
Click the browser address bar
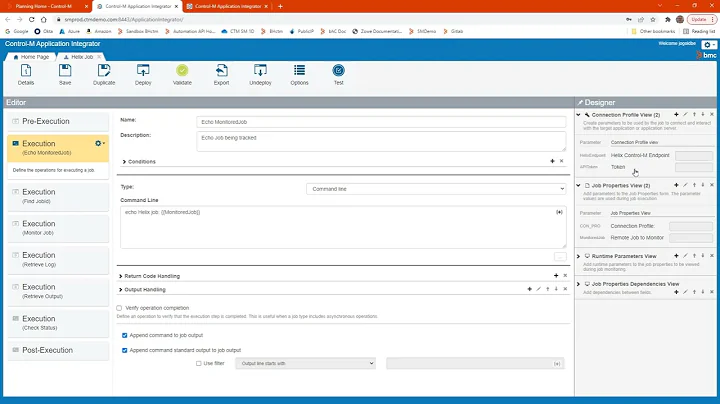click(340, 19)
